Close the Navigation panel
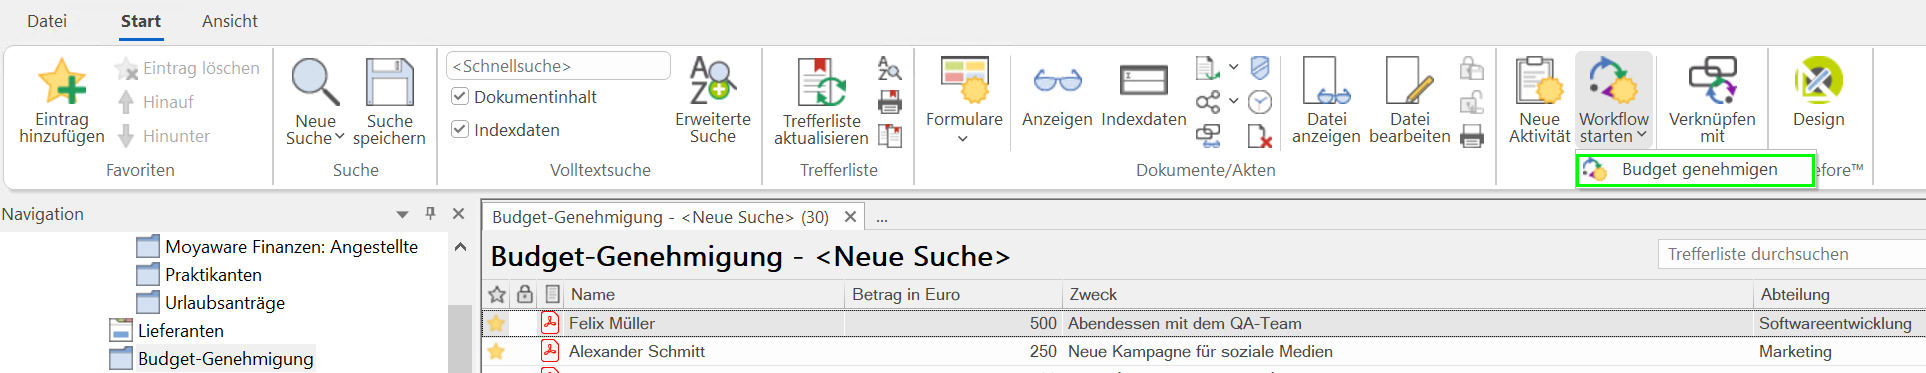The width and height of the screenshot is (1926, 373). [459, 214]
